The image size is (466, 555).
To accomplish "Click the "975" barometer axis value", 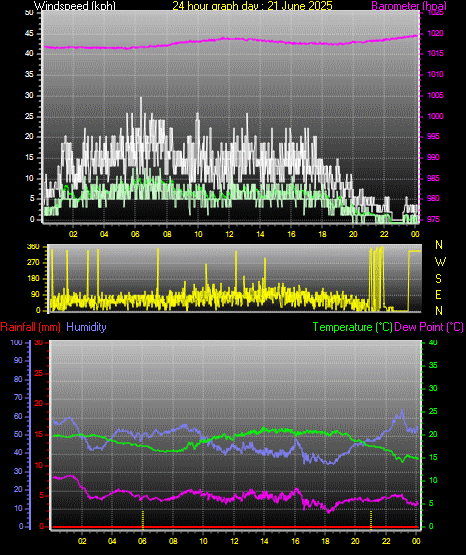I will coord(433,219).
